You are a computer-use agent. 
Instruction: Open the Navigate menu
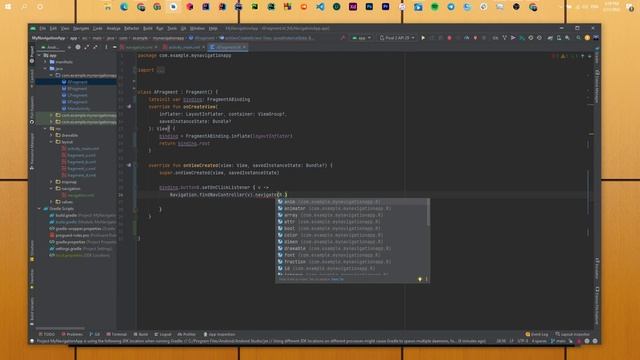[81, 29]
